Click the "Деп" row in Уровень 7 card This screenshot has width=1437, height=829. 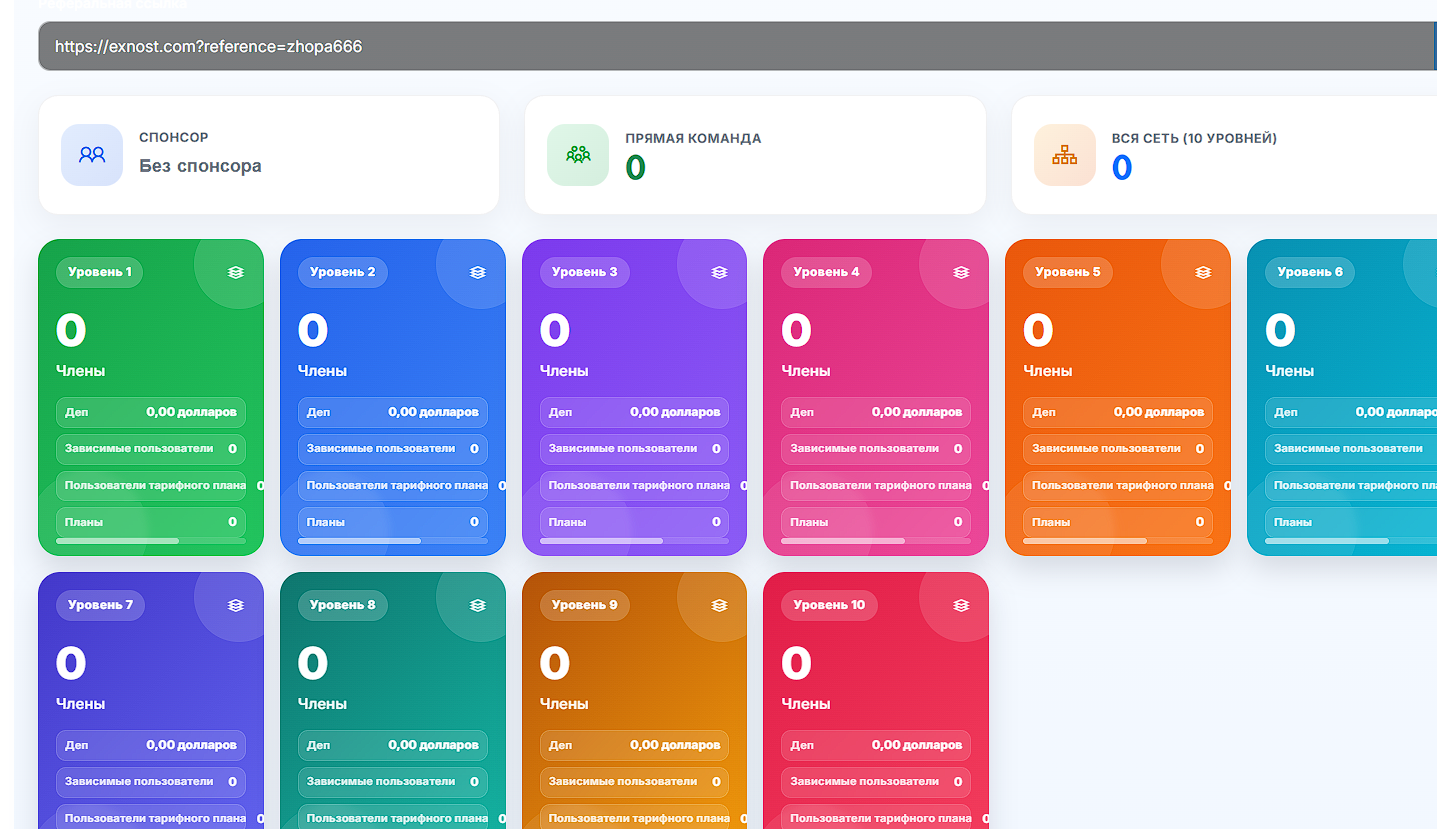click(151, 745)
